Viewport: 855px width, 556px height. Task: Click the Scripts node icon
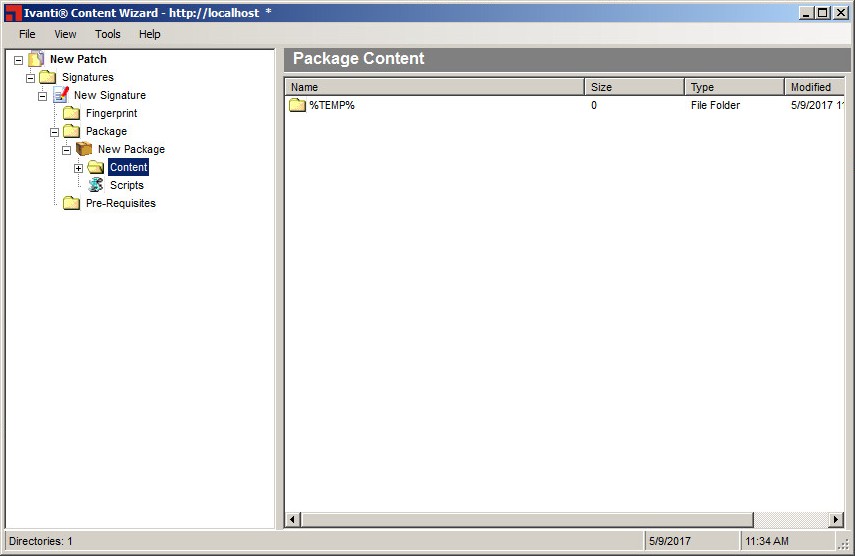[96, 185]
